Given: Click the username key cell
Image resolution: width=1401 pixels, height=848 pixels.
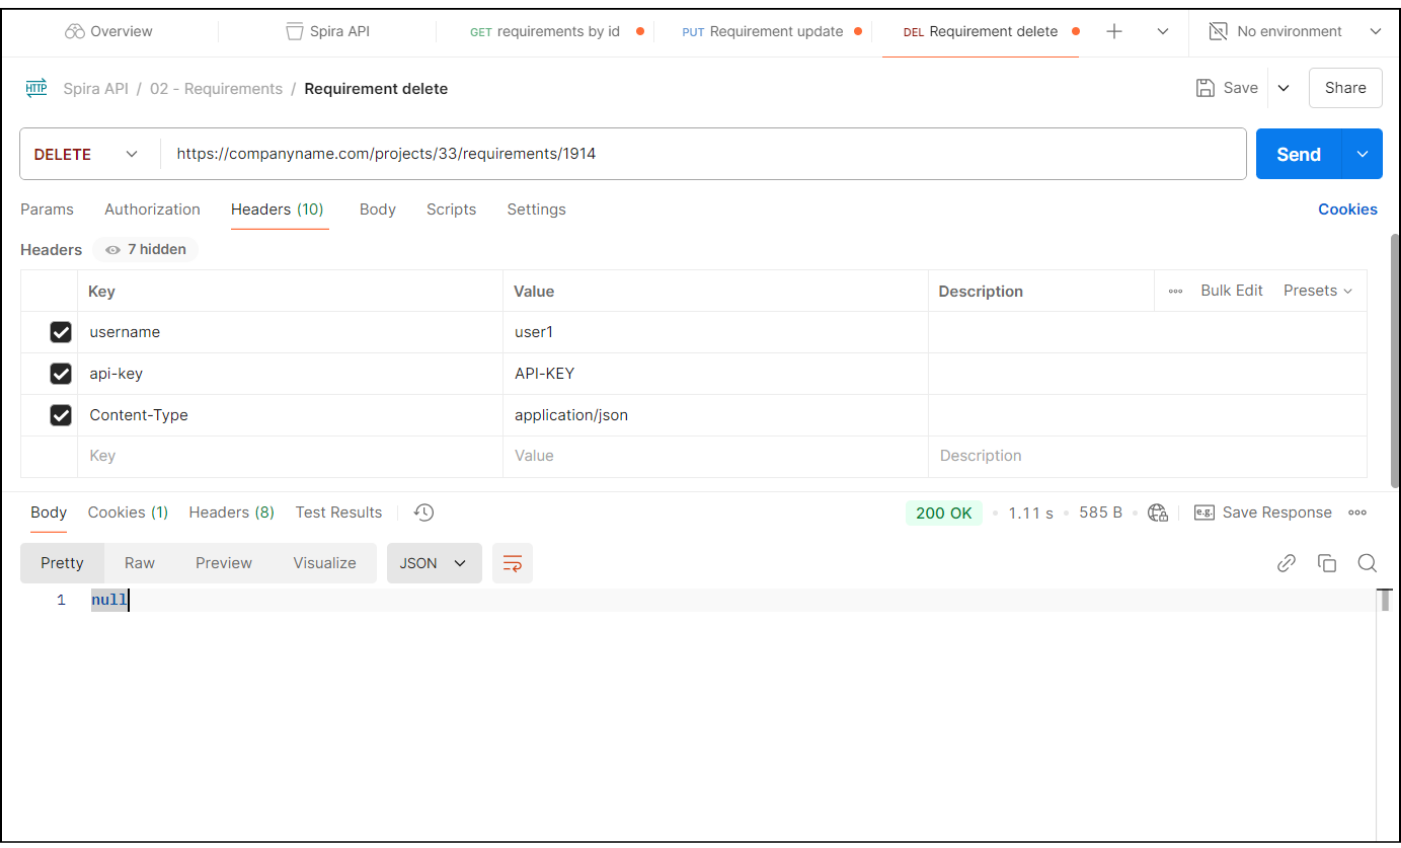Looking at the screenshot, I should click(x=290, y=332).
